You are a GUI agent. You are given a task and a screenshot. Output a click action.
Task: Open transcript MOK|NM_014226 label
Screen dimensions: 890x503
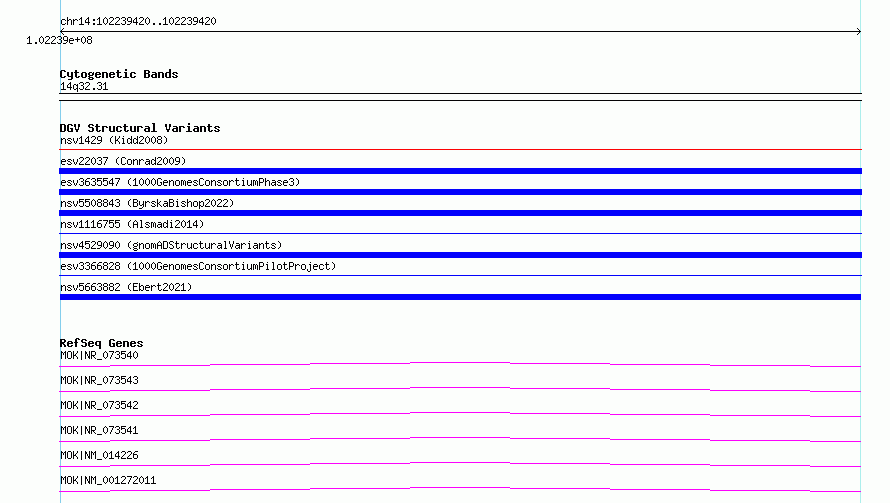[99, 455]
